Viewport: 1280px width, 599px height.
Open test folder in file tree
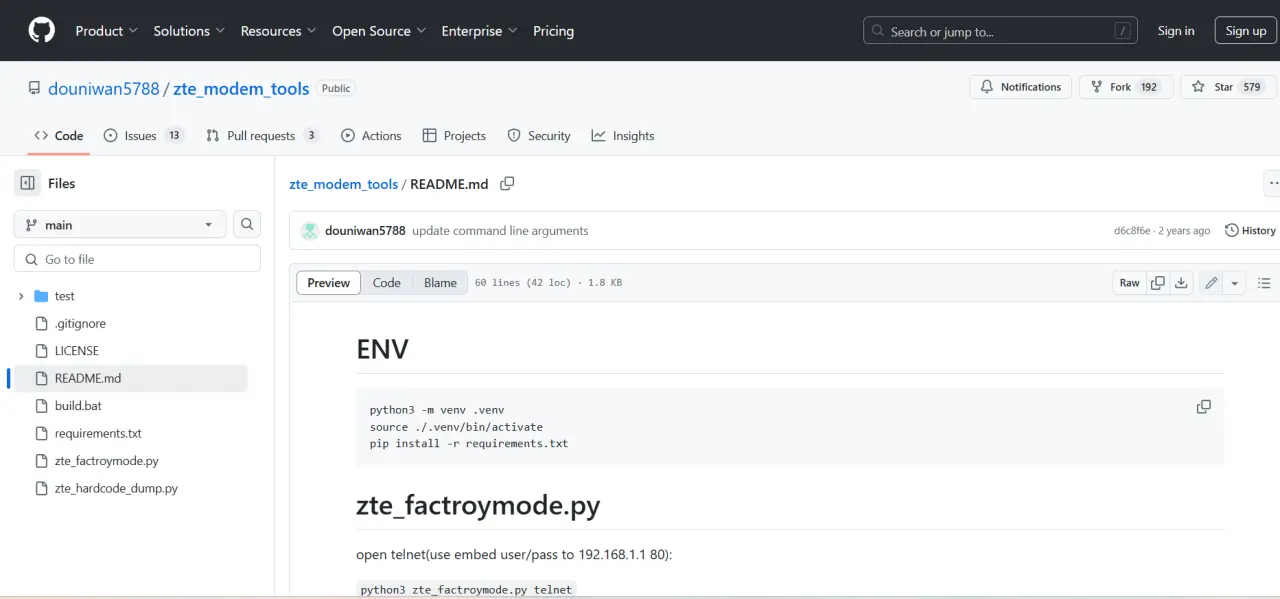pos(65,296)
